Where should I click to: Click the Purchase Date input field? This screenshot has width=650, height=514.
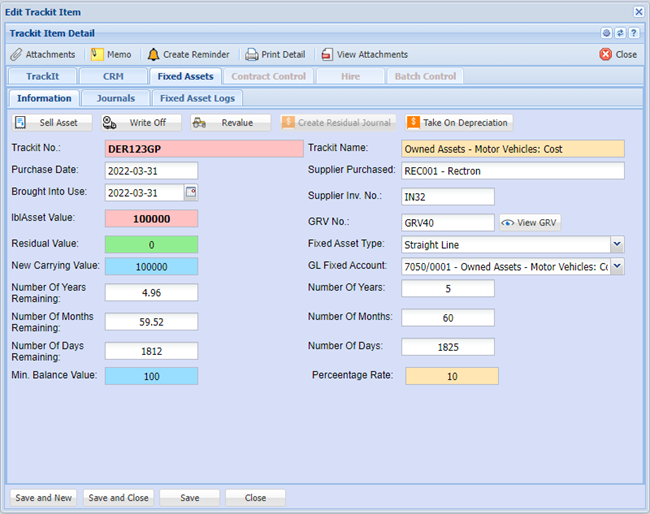[151, 170]
